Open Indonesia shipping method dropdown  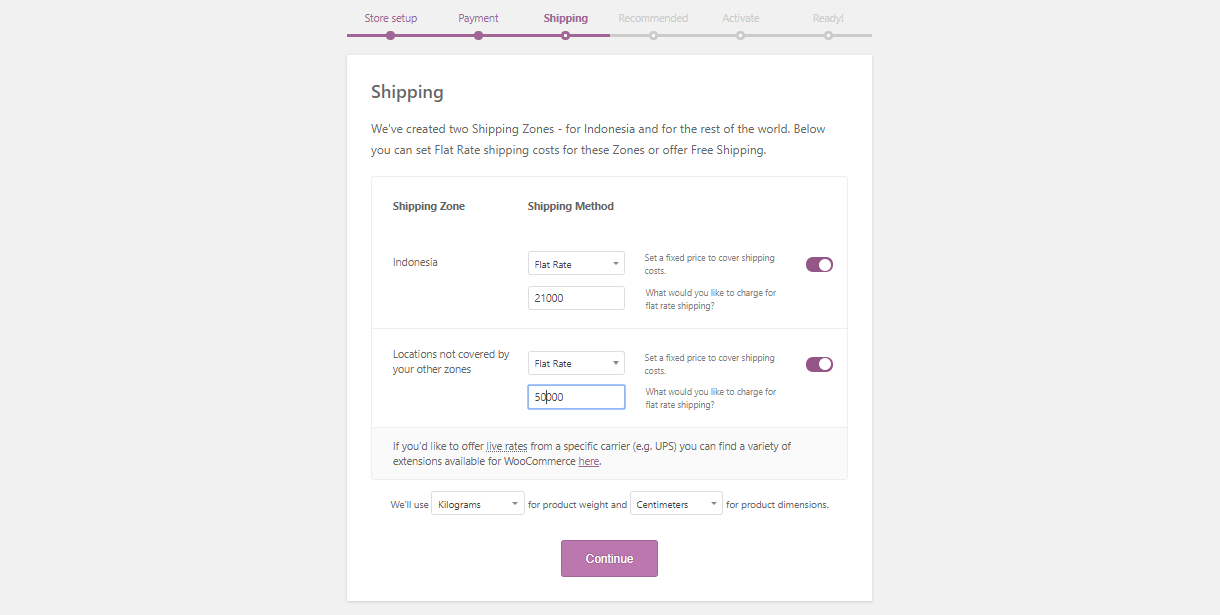pos(576,264)
